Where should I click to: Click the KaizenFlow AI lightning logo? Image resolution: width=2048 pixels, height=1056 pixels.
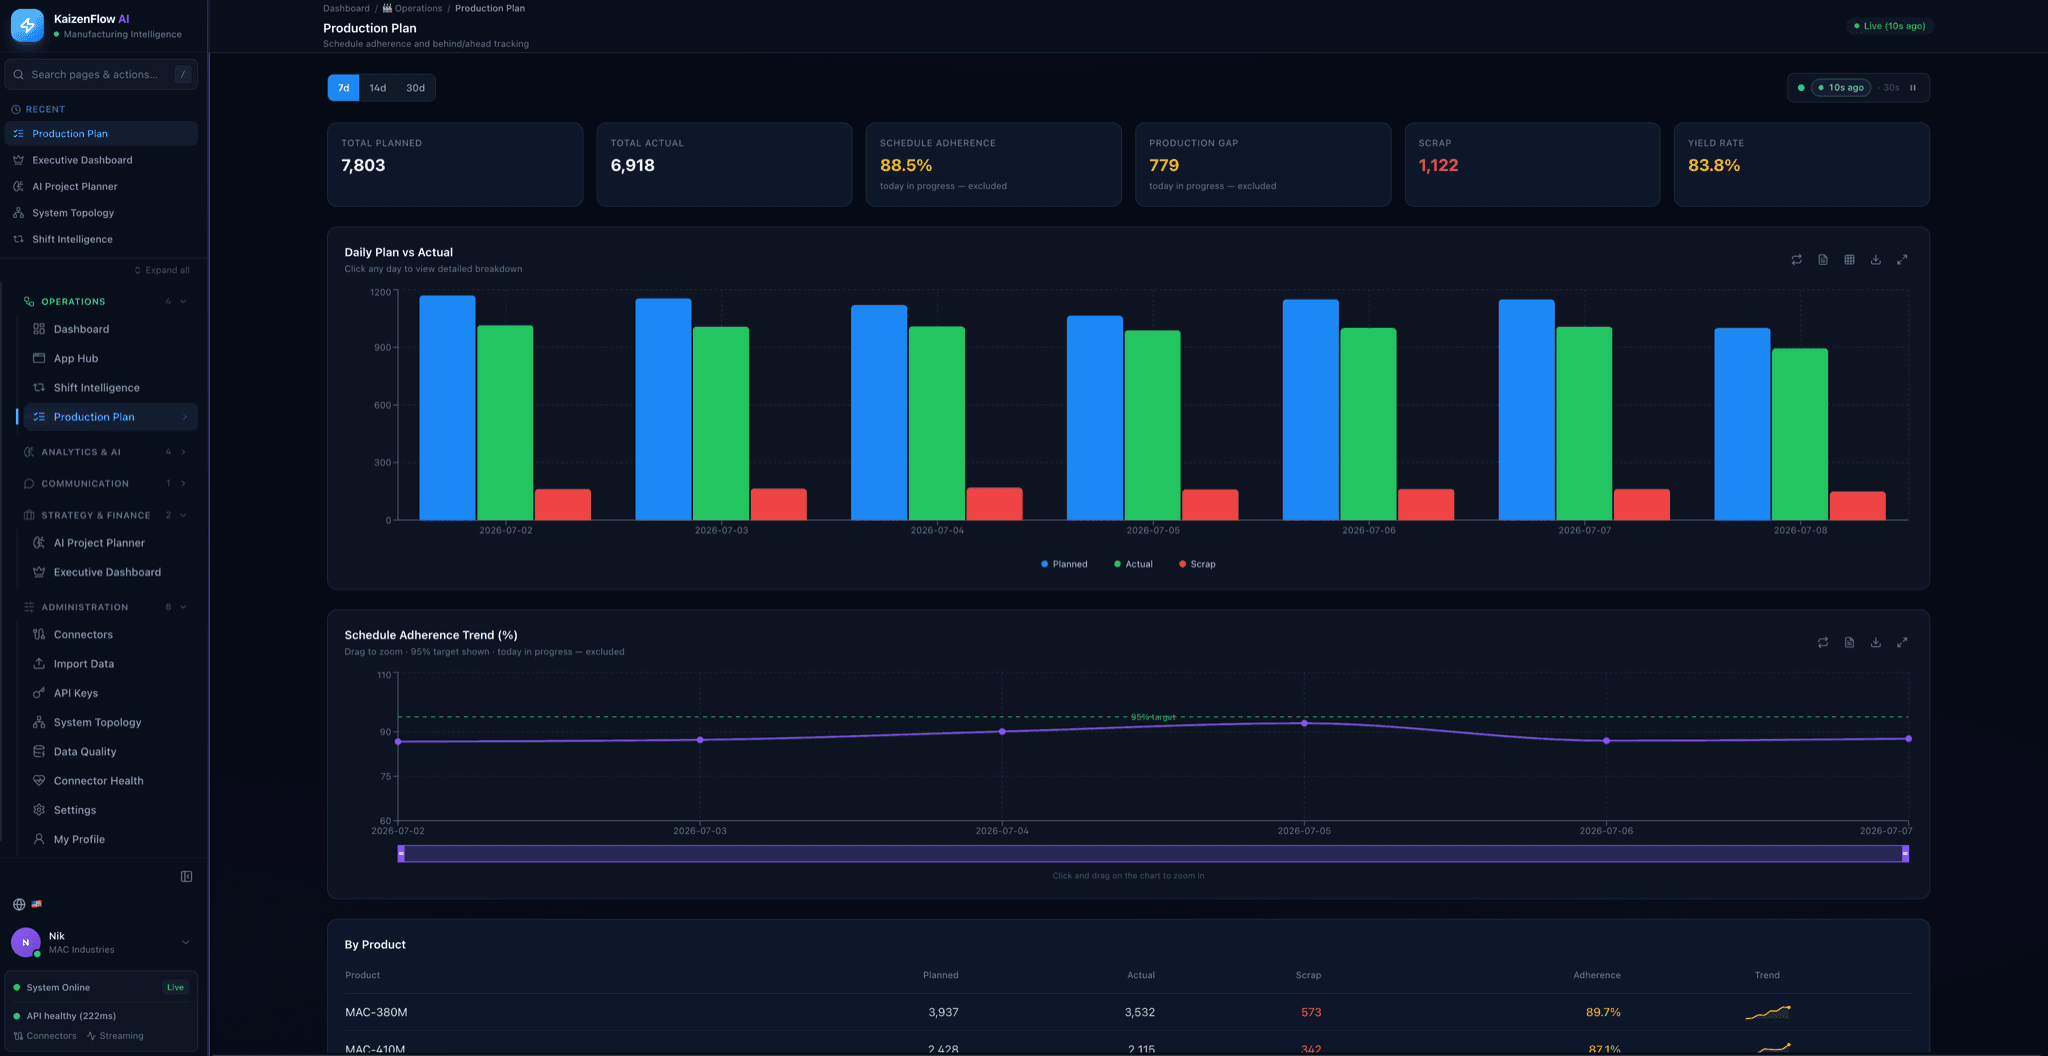point(27,26)
